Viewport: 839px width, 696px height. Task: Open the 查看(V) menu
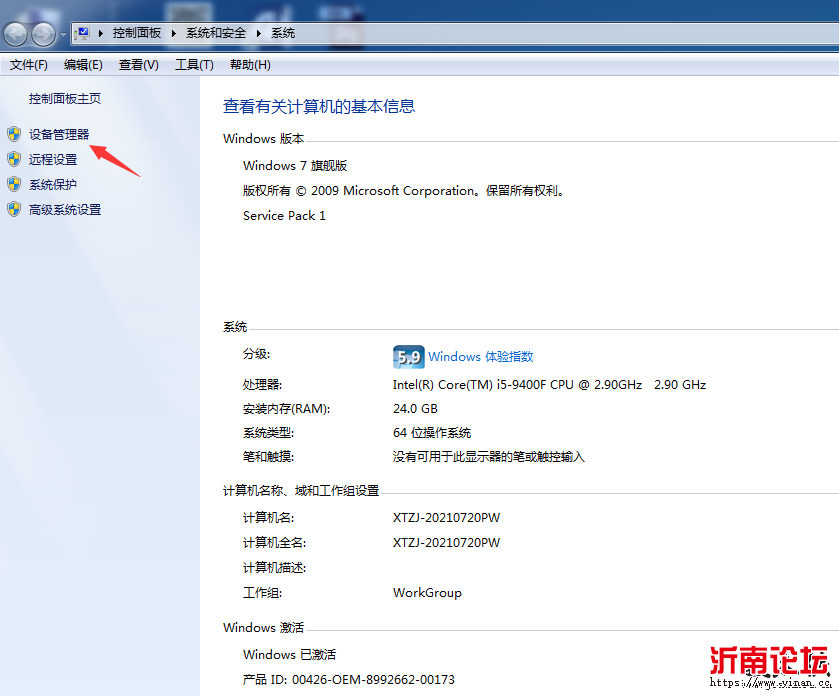click(x=138, y=65)
